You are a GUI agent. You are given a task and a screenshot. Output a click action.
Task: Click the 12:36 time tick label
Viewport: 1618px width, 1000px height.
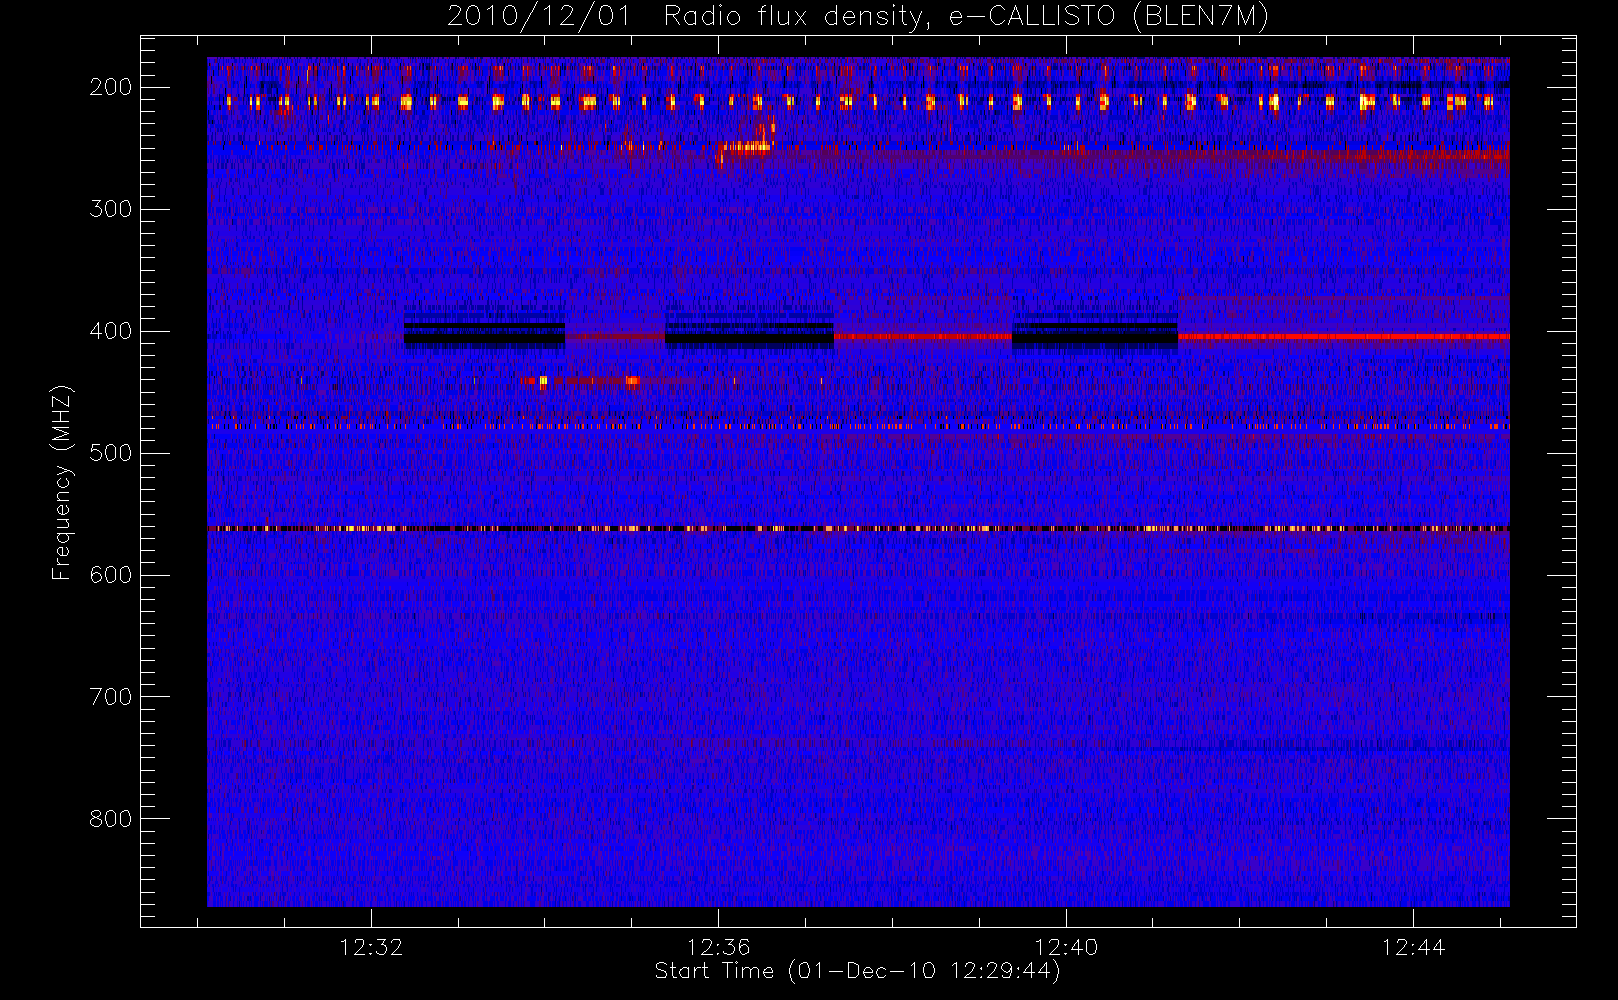click(x=718, y=947)
